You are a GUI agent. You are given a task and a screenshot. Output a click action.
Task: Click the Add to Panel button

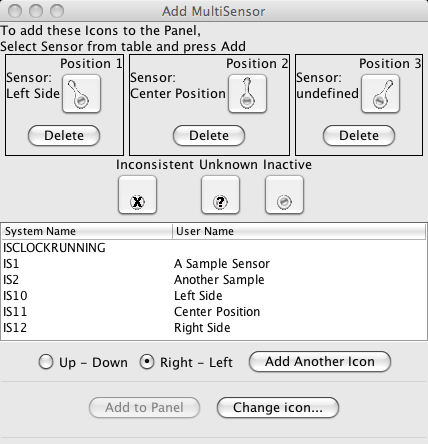tap(144, 407)
